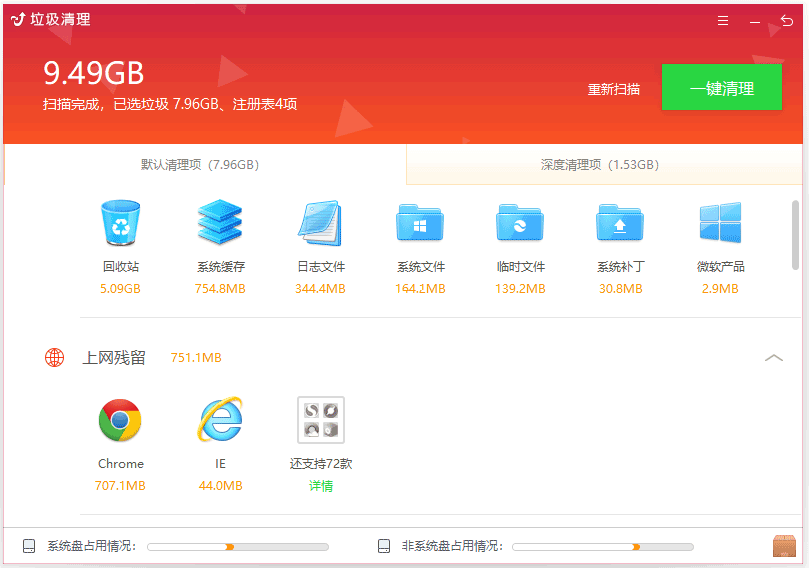The image size is (809, 568).
Task: Click the 上网残留 section heading
Action: point(114,358)
